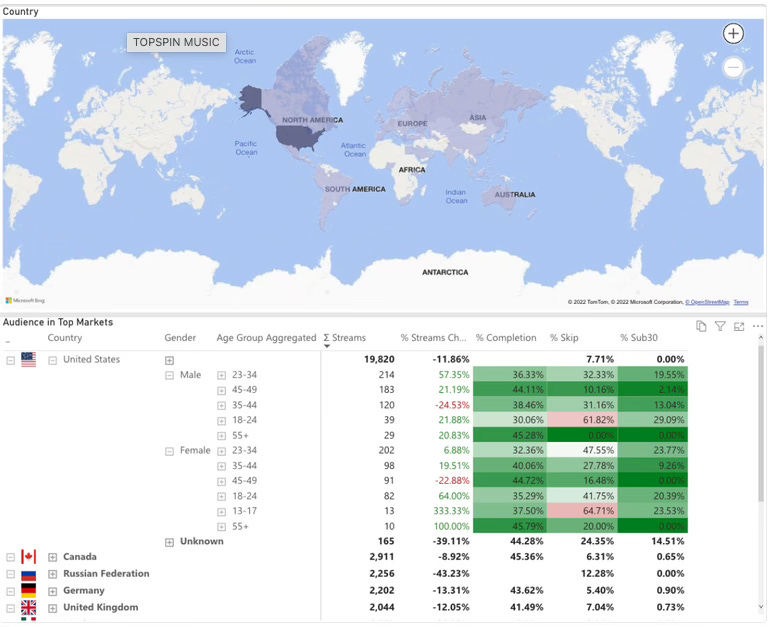Screen dimensions: 768x627
Task: Click the Germany flag icon
Action: coord(28,591)
